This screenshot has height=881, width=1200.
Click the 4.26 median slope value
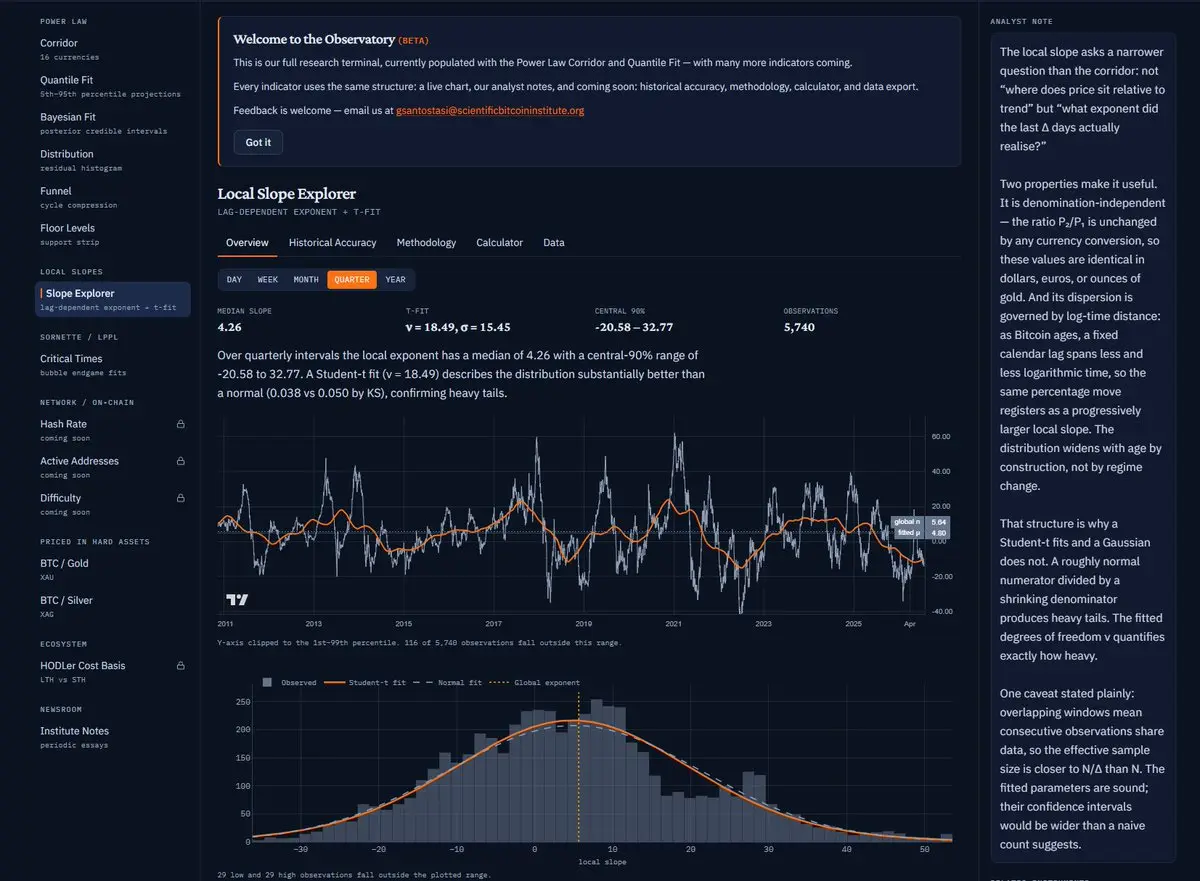229,327
